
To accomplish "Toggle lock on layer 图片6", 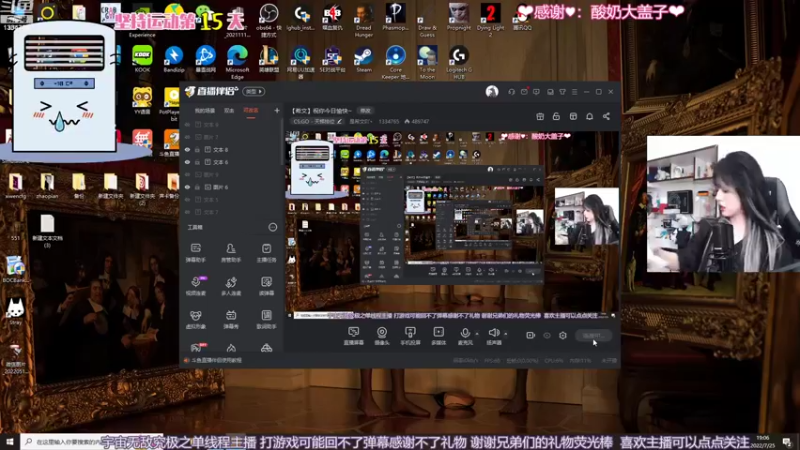I will 197,187.
